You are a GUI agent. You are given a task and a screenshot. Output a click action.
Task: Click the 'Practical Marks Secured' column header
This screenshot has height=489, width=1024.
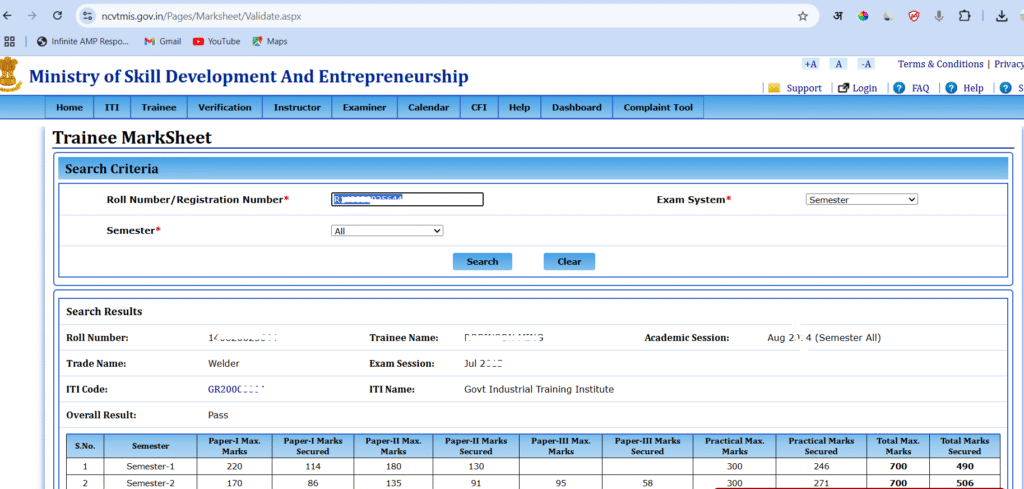click(821, 446)
